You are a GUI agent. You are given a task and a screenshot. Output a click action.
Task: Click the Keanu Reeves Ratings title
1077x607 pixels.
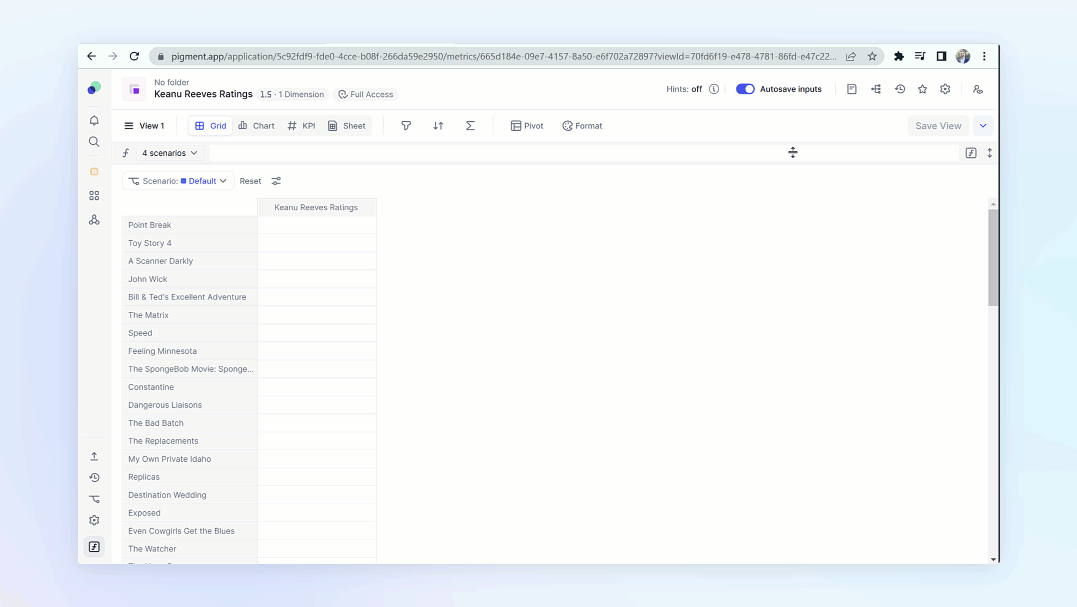[x=203, y=94]
